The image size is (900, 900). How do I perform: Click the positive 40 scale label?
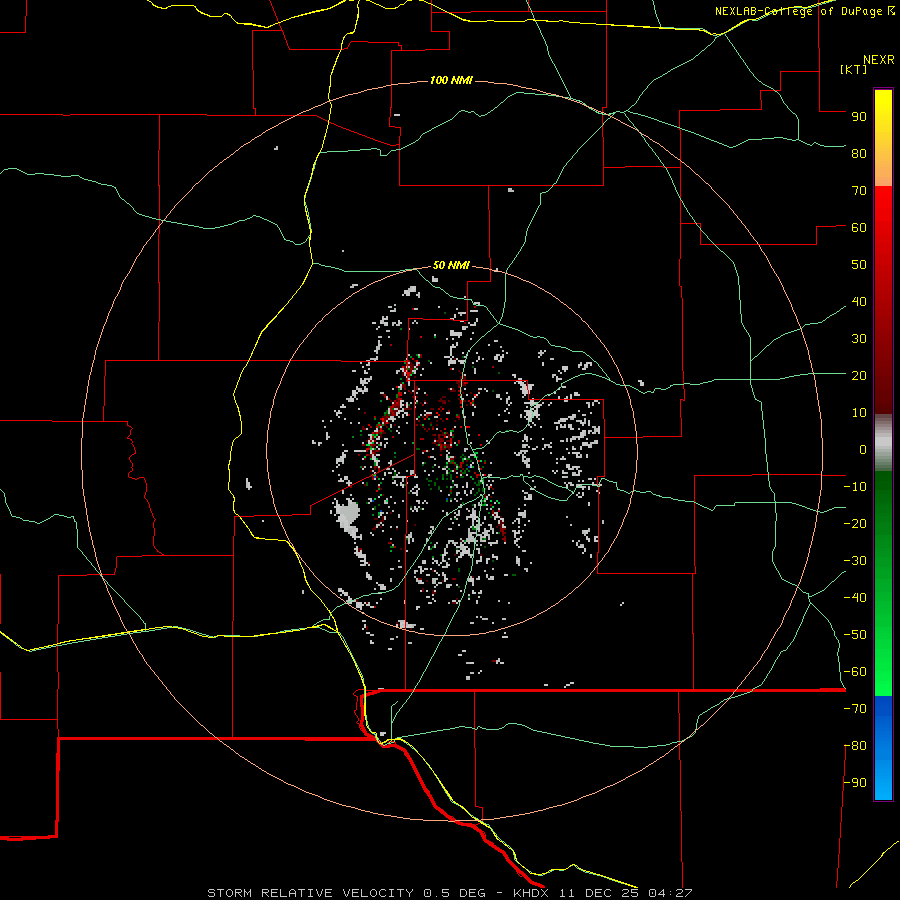[x=859, y=302]
